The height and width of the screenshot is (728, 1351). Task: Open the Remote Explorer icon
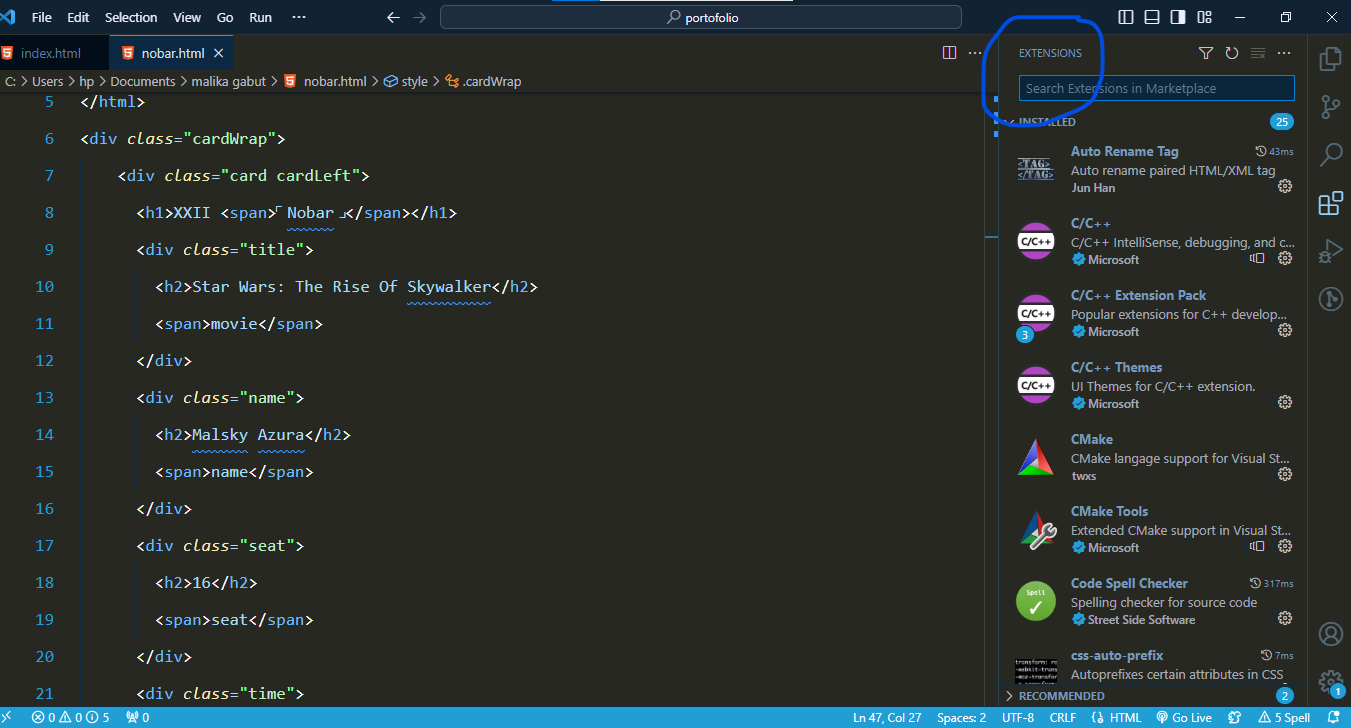1330,299
